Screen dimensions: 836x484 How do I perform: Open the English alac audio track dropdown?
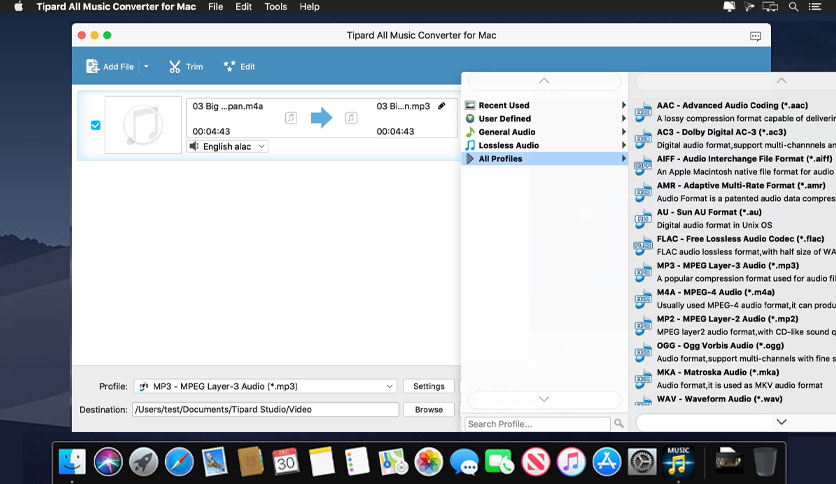(x=228, y=147)
